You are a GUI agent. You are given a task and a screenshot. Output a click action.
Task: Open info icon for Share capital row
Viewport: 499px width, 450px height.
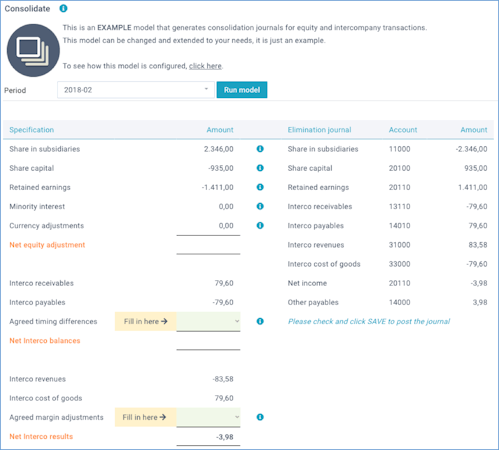tap(260, 168)
